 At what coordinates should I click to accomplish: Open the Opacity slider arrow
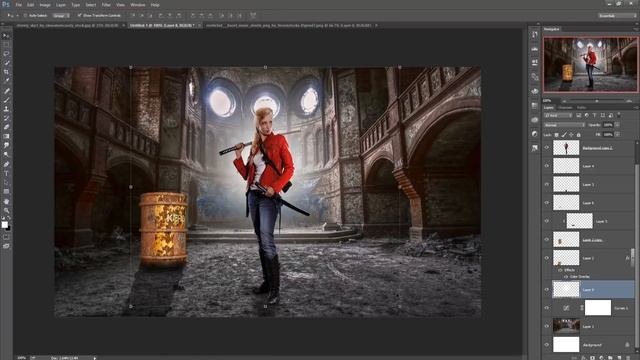617,125
